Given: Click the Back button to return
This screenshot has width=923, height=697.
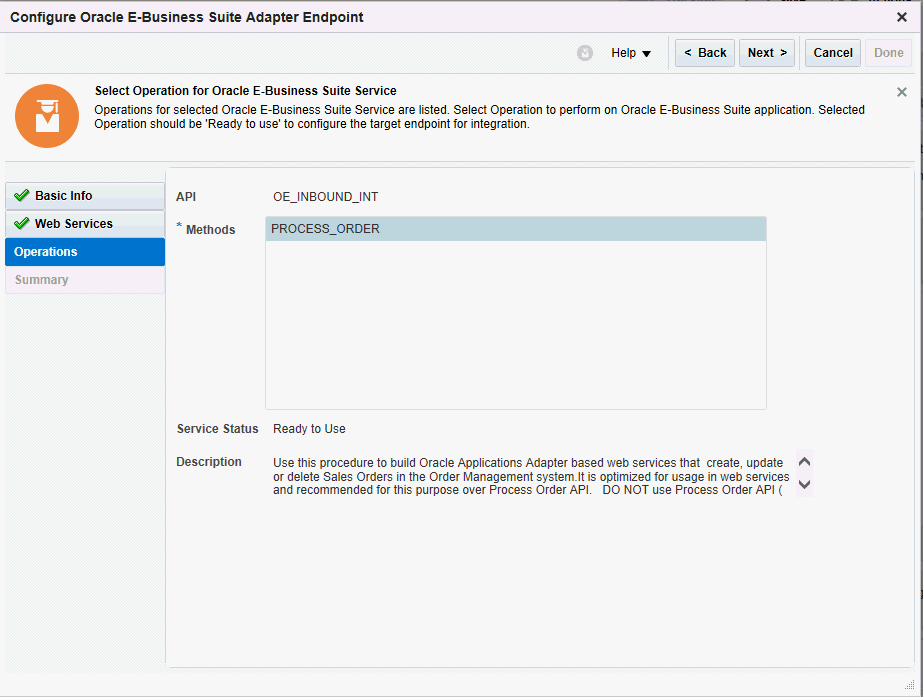Looking at the screenshot, I should pyautogui.click(x=704, y=53).
